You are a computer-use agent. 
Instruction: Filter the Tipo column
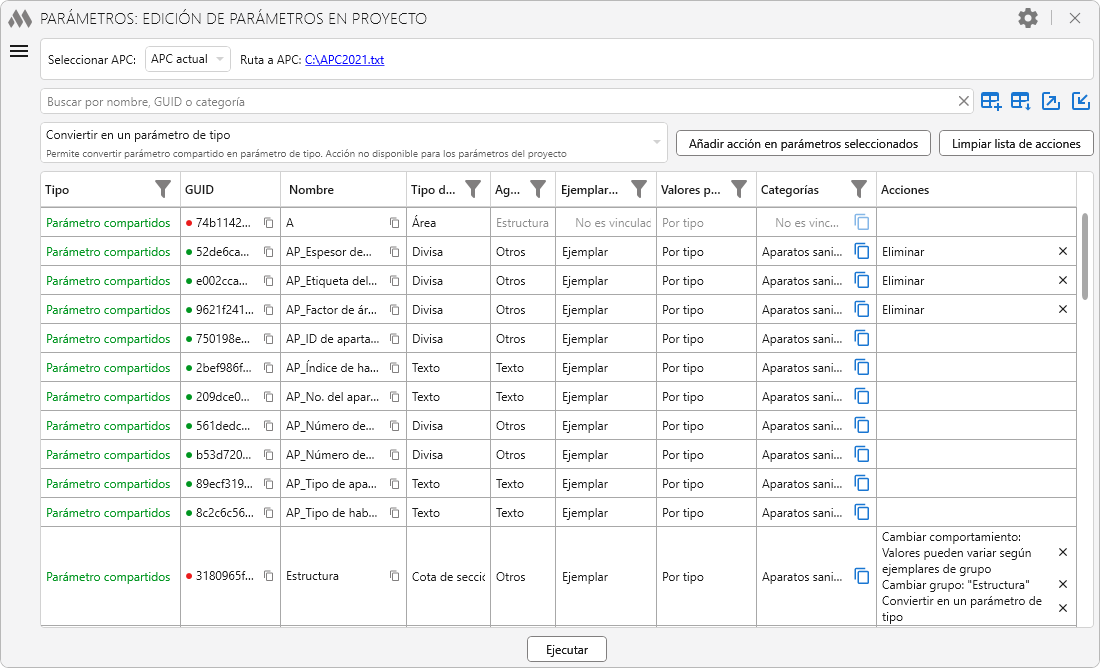163,189
